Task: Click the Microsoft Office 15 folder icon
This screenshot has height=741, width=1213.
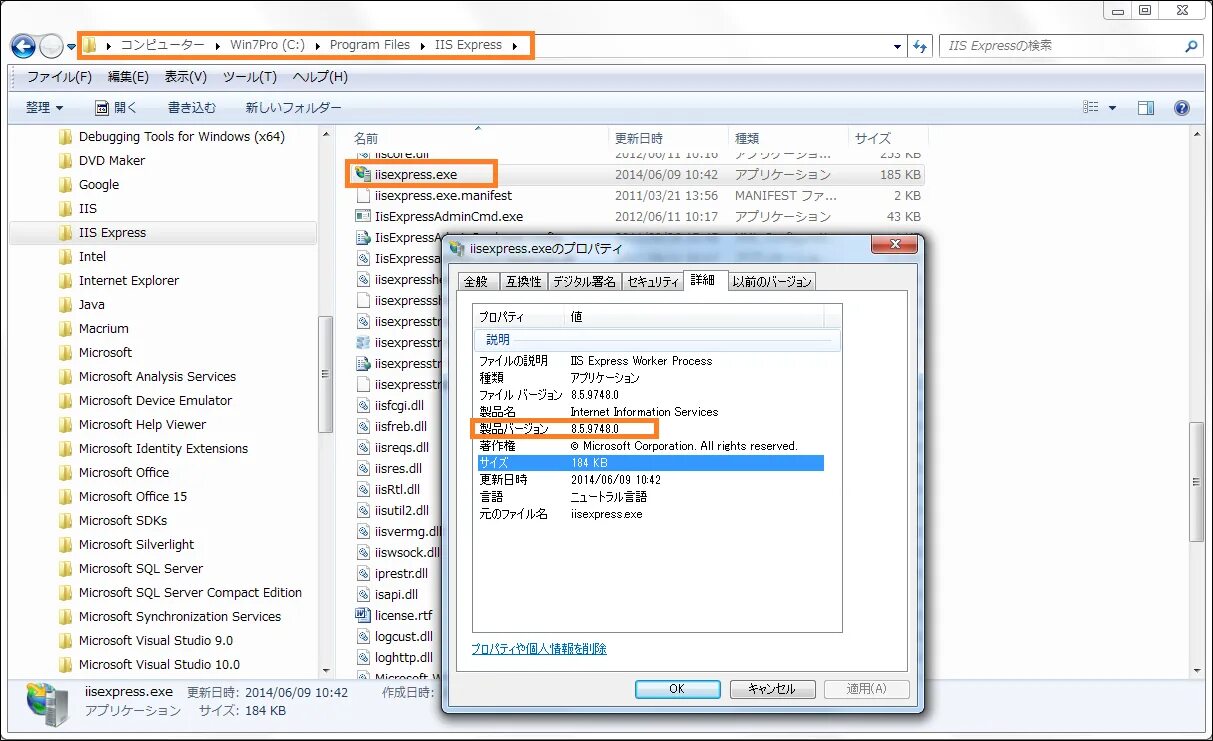Action: coord(66,497)
